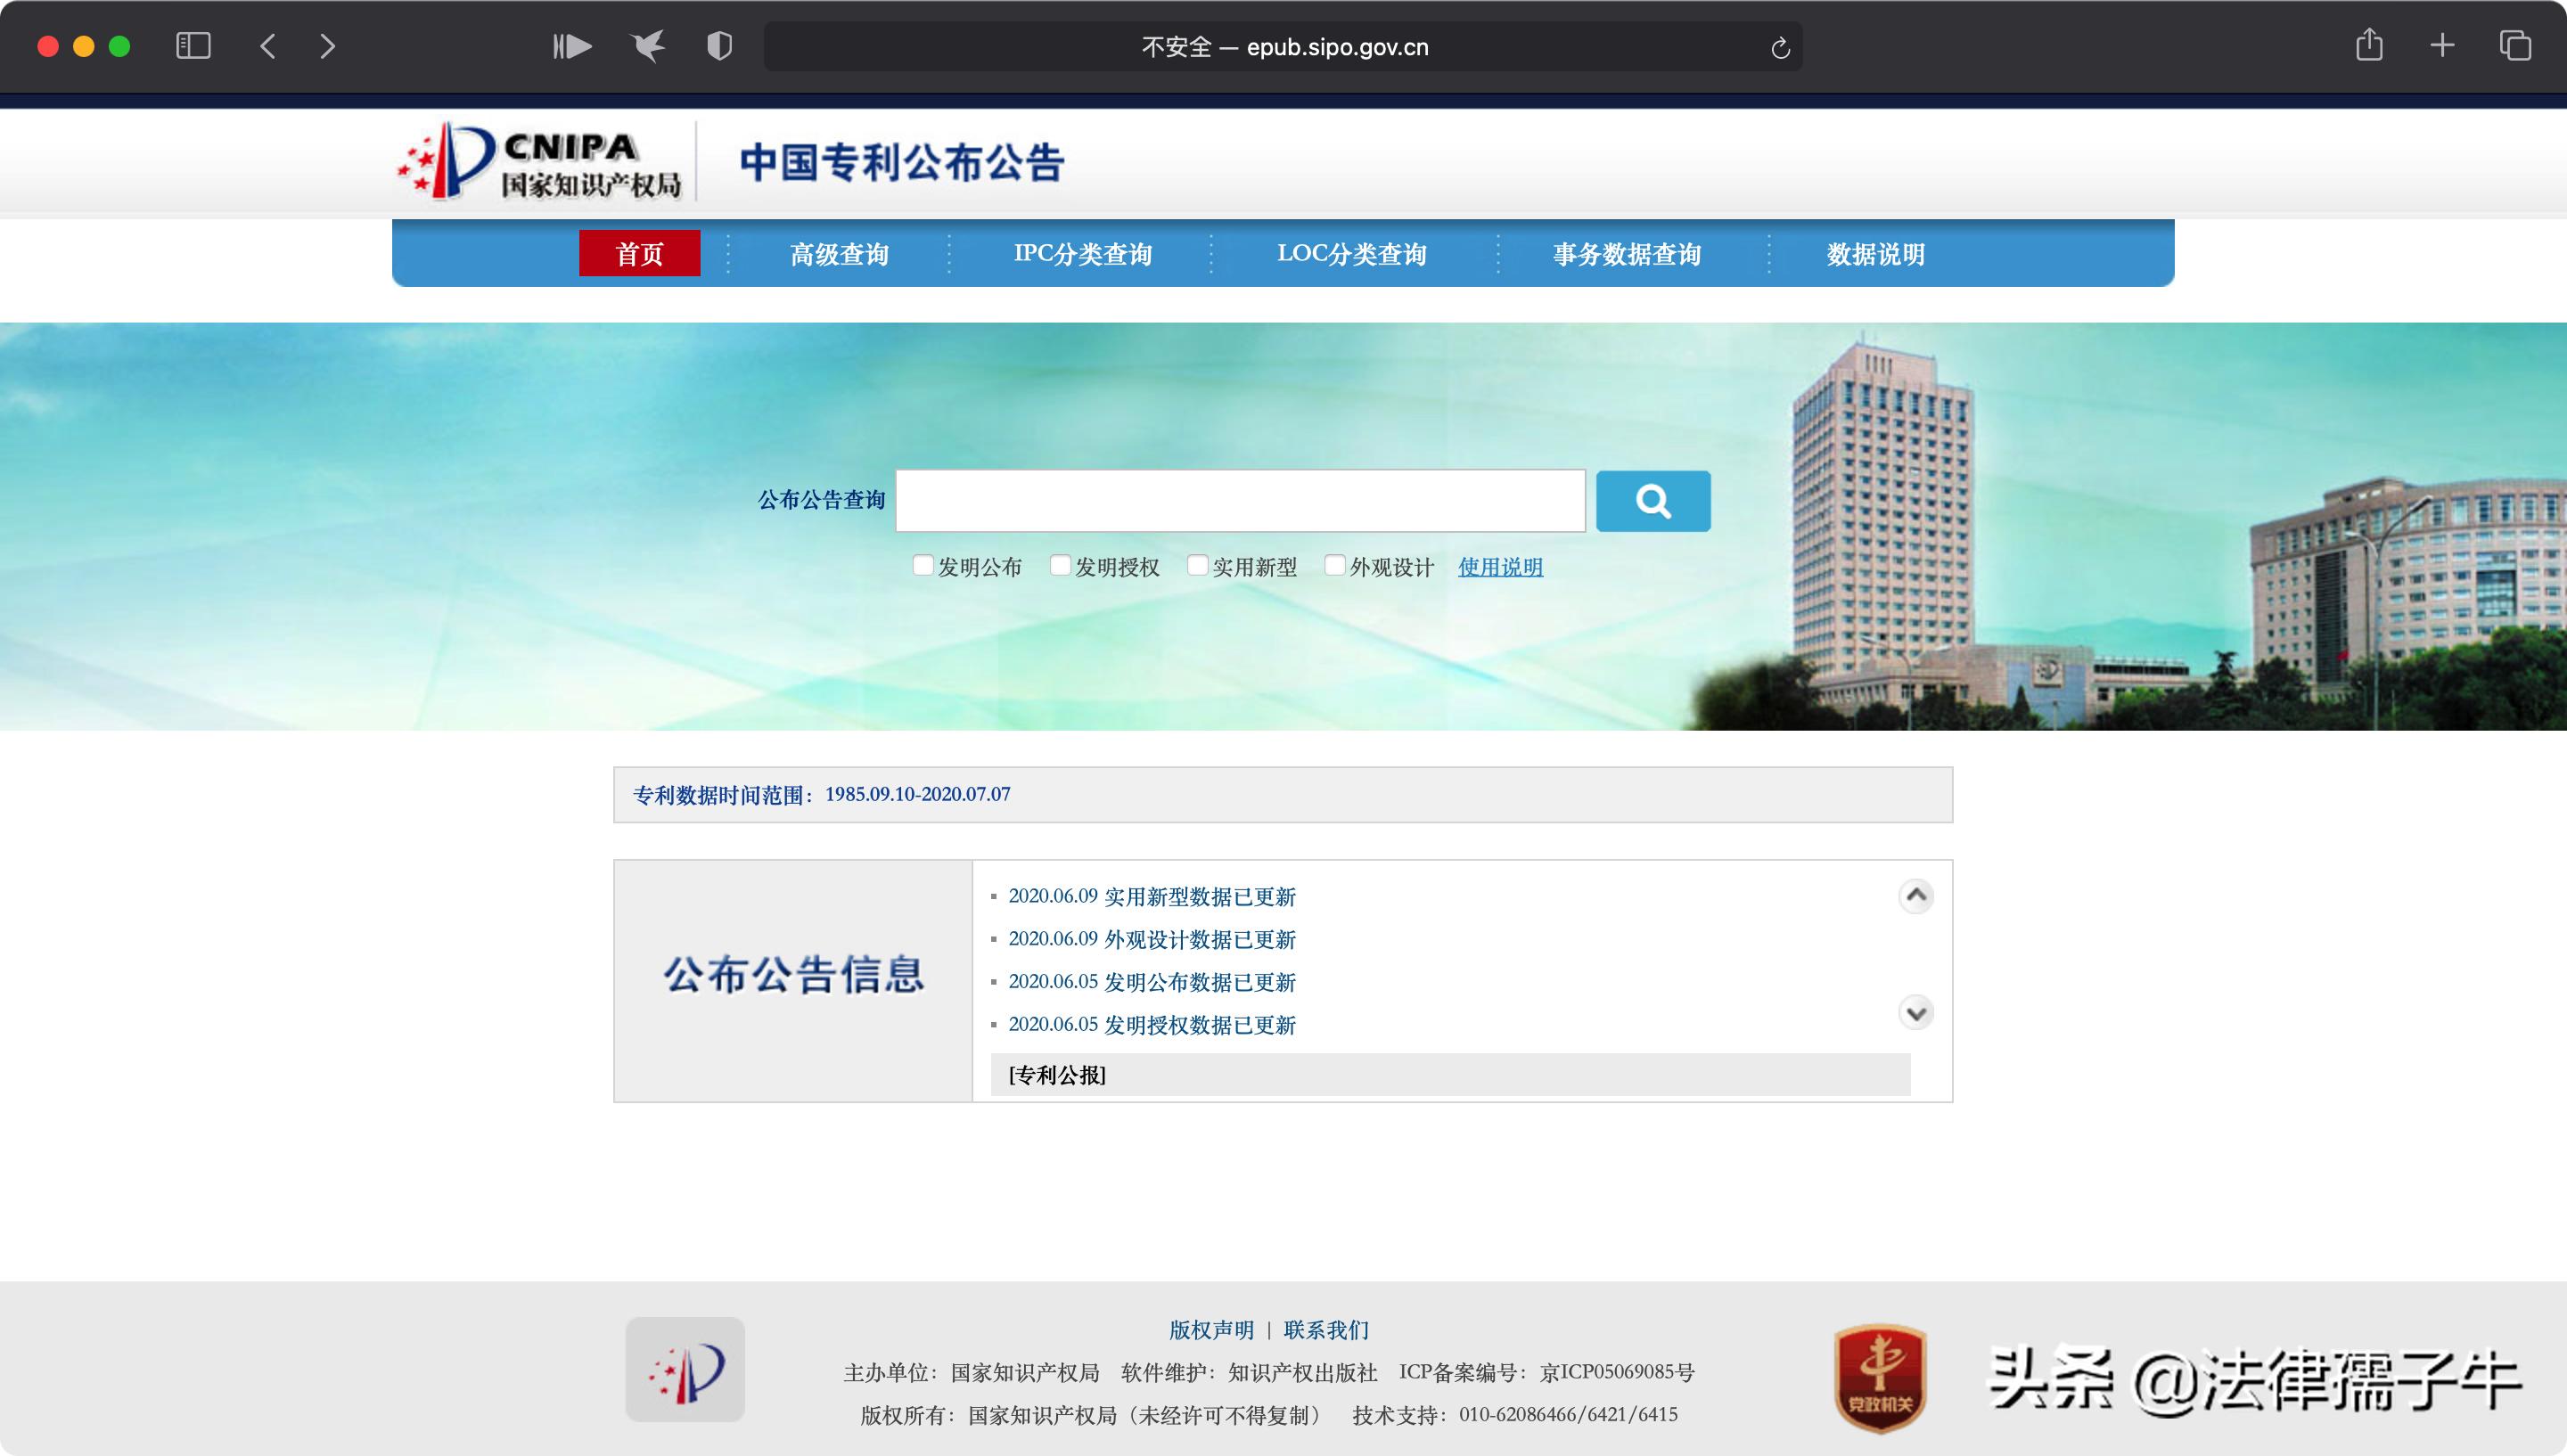Screen dimensions: 2567x1456
Task: Collapse announcements with the up chevron
Action: [1917, 896]
